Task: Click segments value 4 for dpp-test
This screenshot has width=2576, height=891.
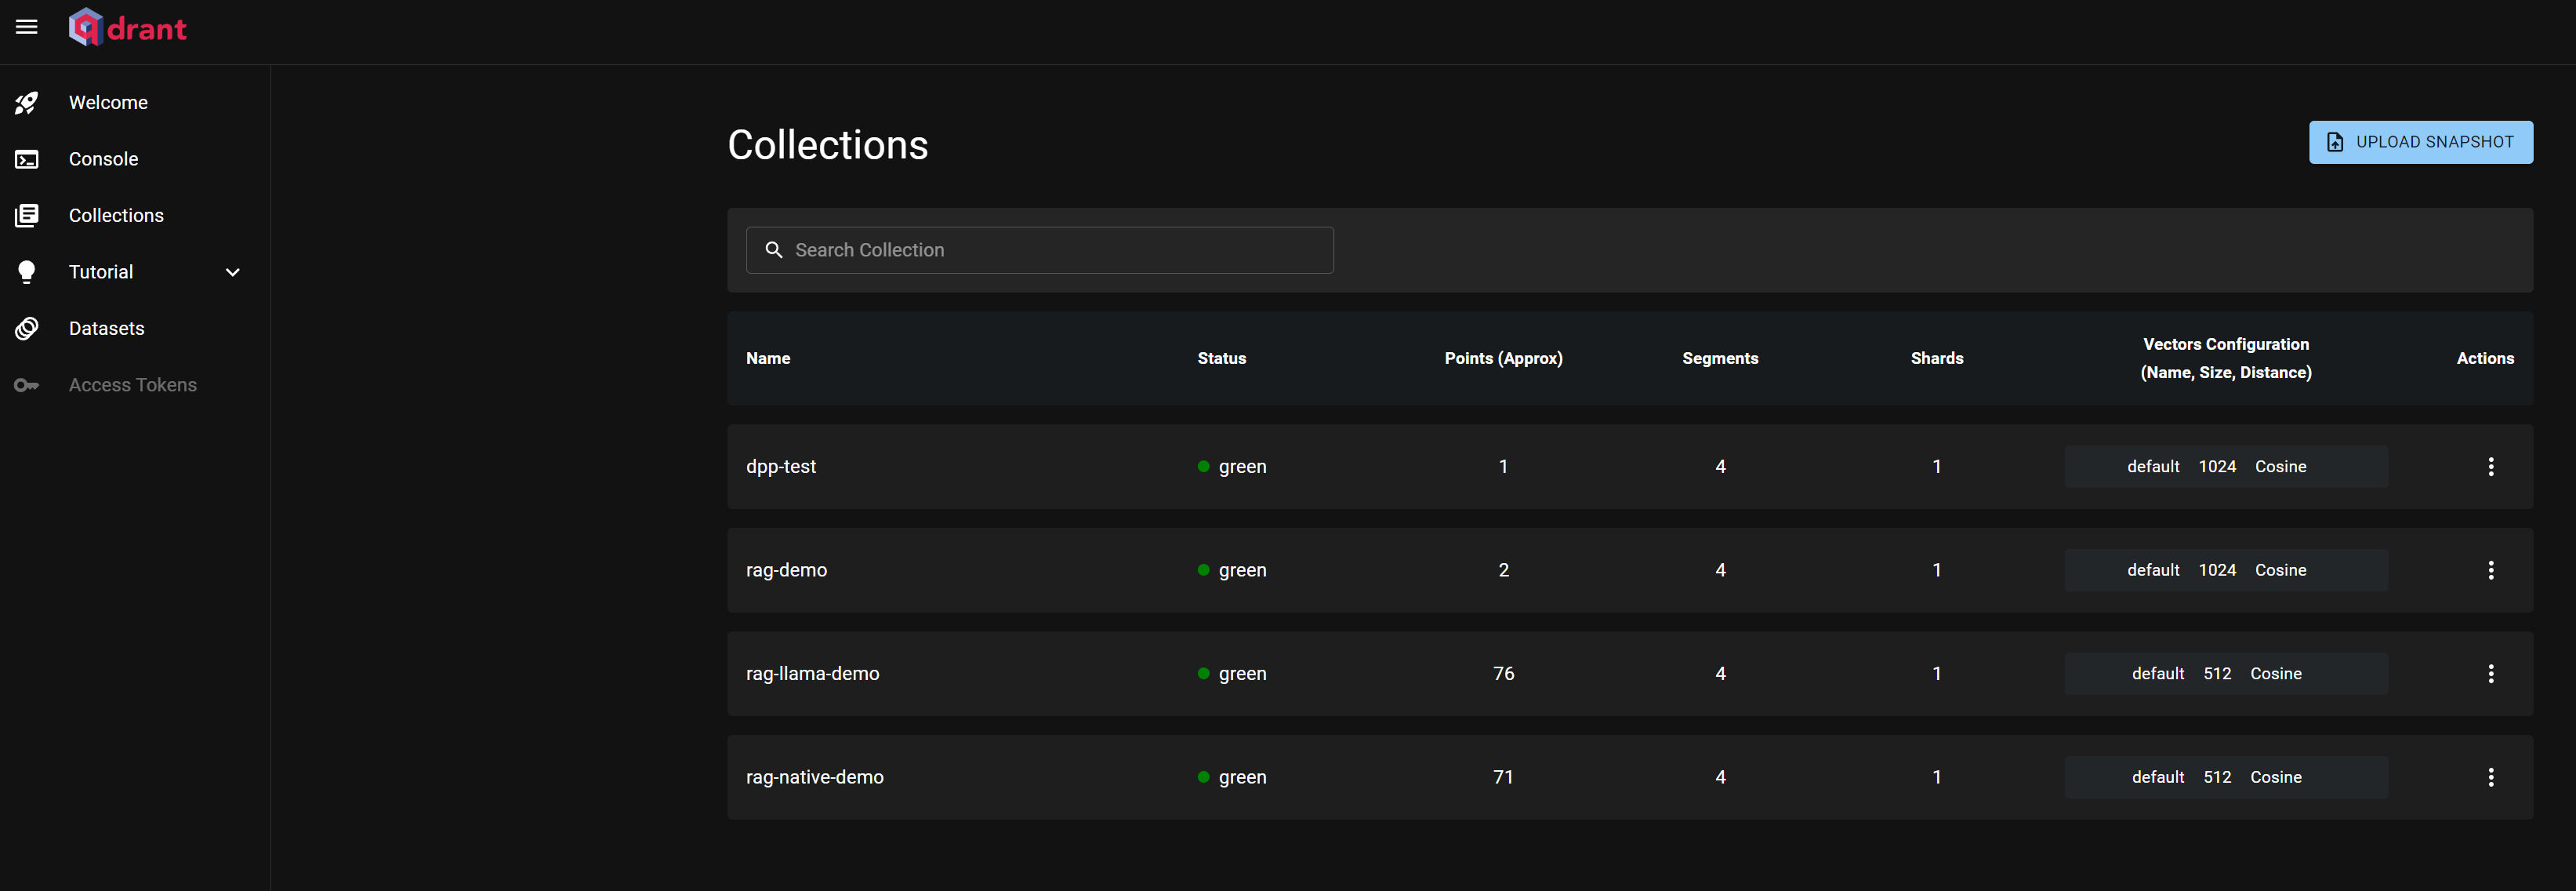Action: pos(1720,467)
